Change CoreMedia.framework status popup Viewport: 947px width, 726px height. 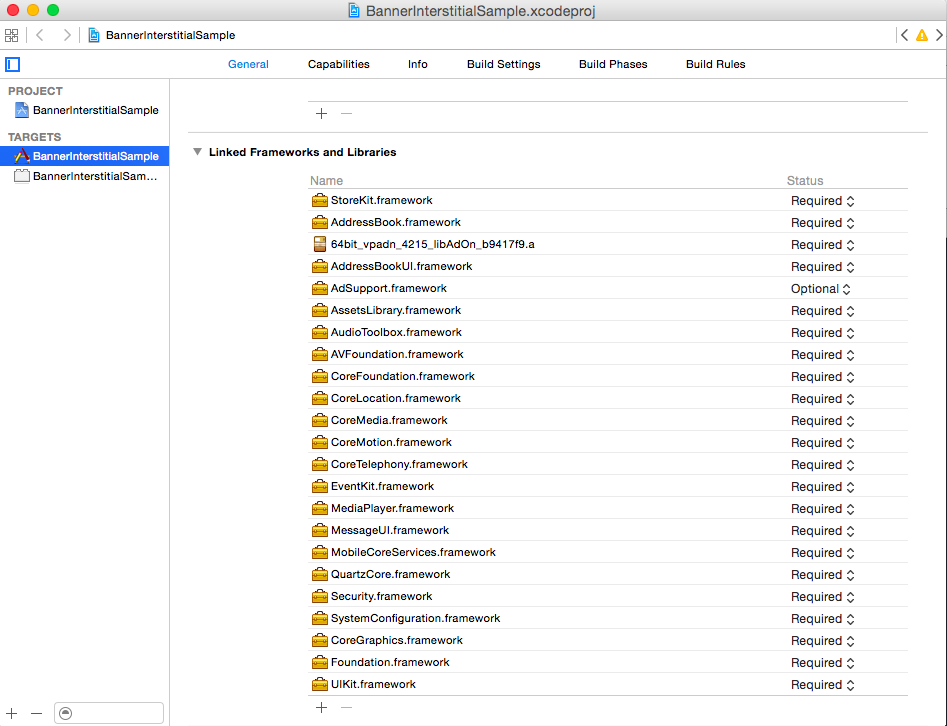(x=823, y=420)
